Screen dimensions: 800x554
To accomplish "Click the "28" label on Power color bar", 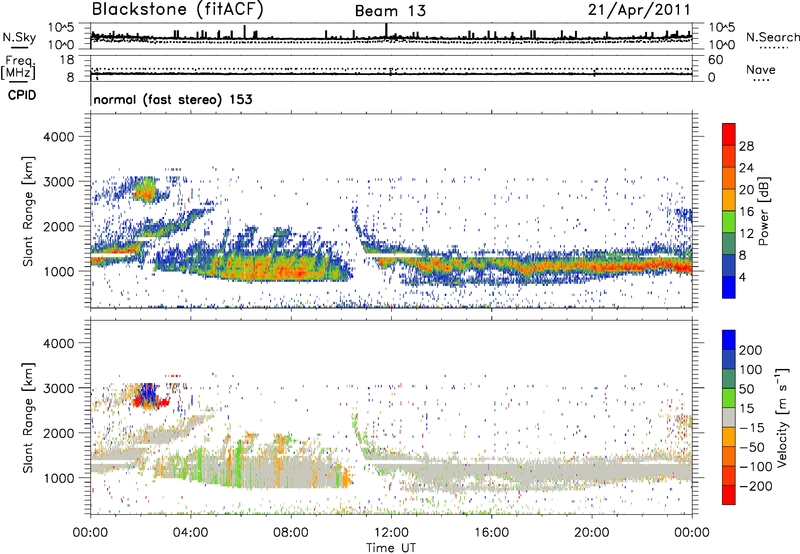I will pyautogui.click(x=746, y=146).
